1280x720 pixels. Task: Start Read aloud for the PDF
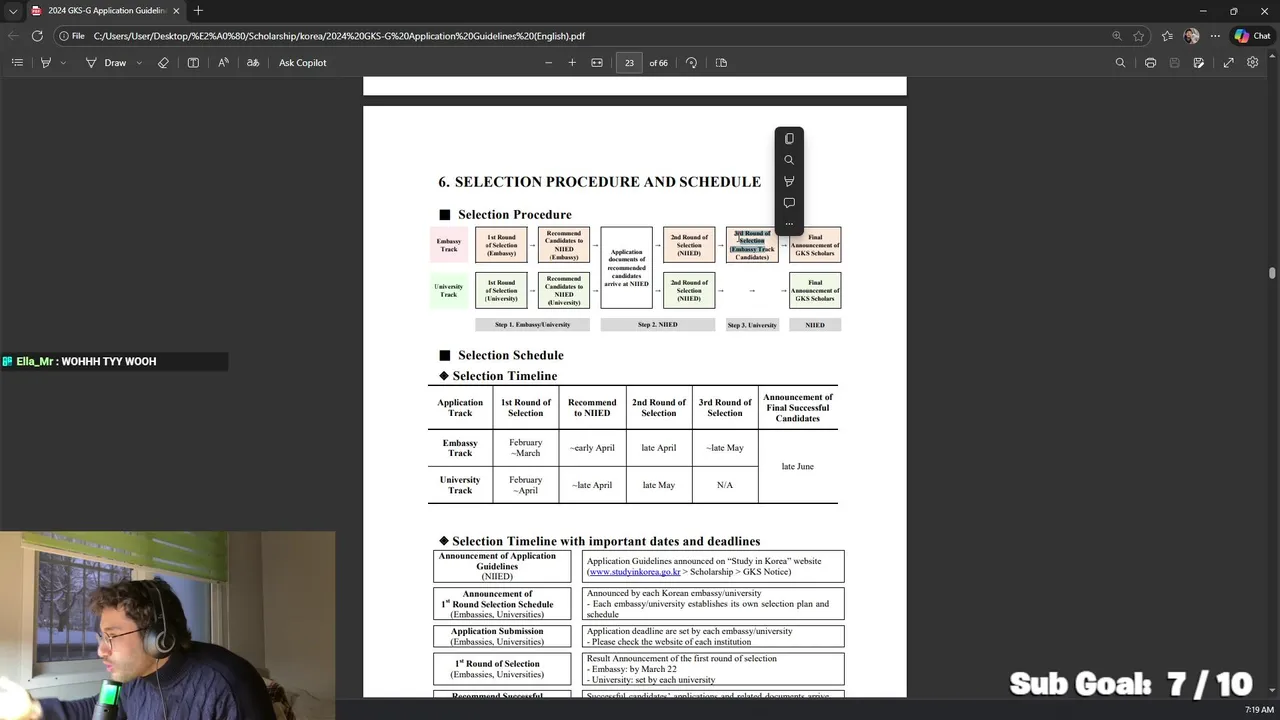pyautogui.click(x=223, y=62)
